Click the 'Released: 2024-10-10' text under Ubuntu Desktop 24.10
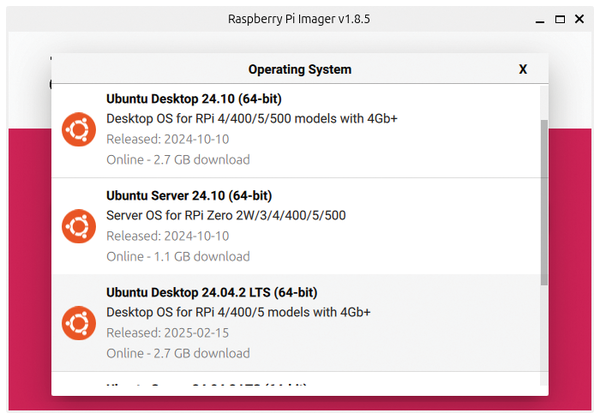The width and height of the screenshot is (600, 419). [167, 139]
